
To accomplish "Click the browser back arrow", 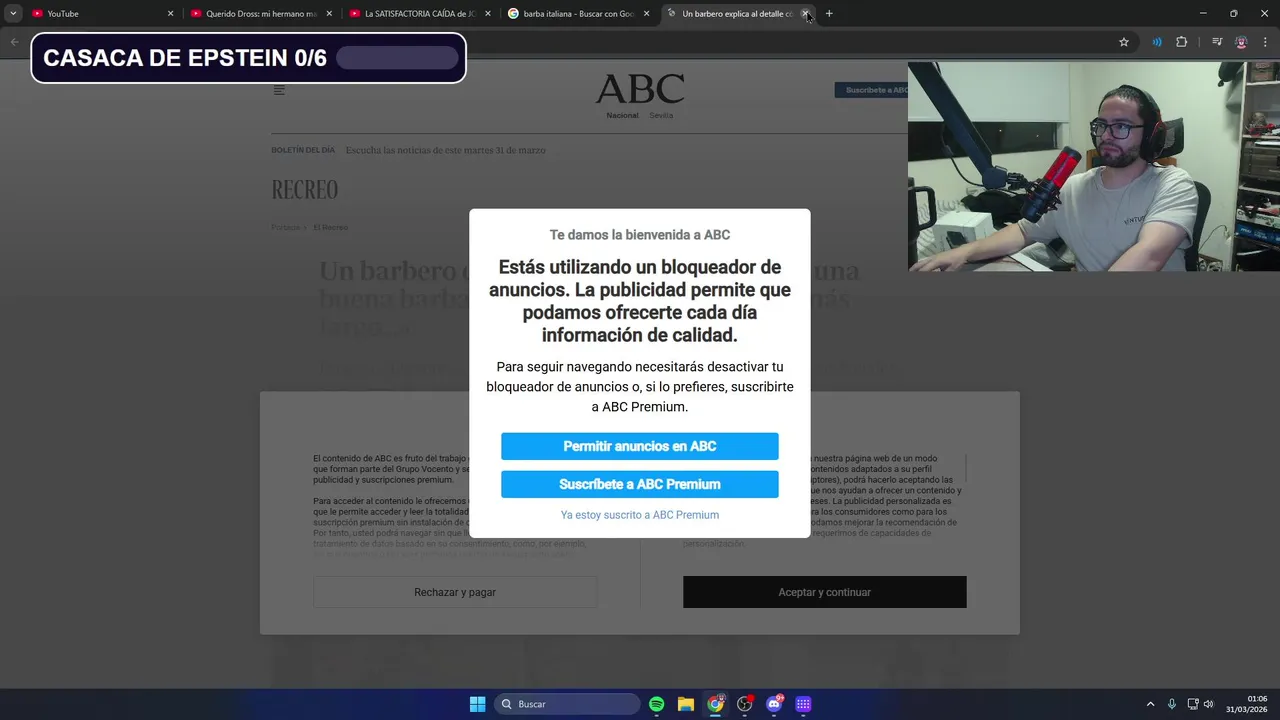I will 14,42.
